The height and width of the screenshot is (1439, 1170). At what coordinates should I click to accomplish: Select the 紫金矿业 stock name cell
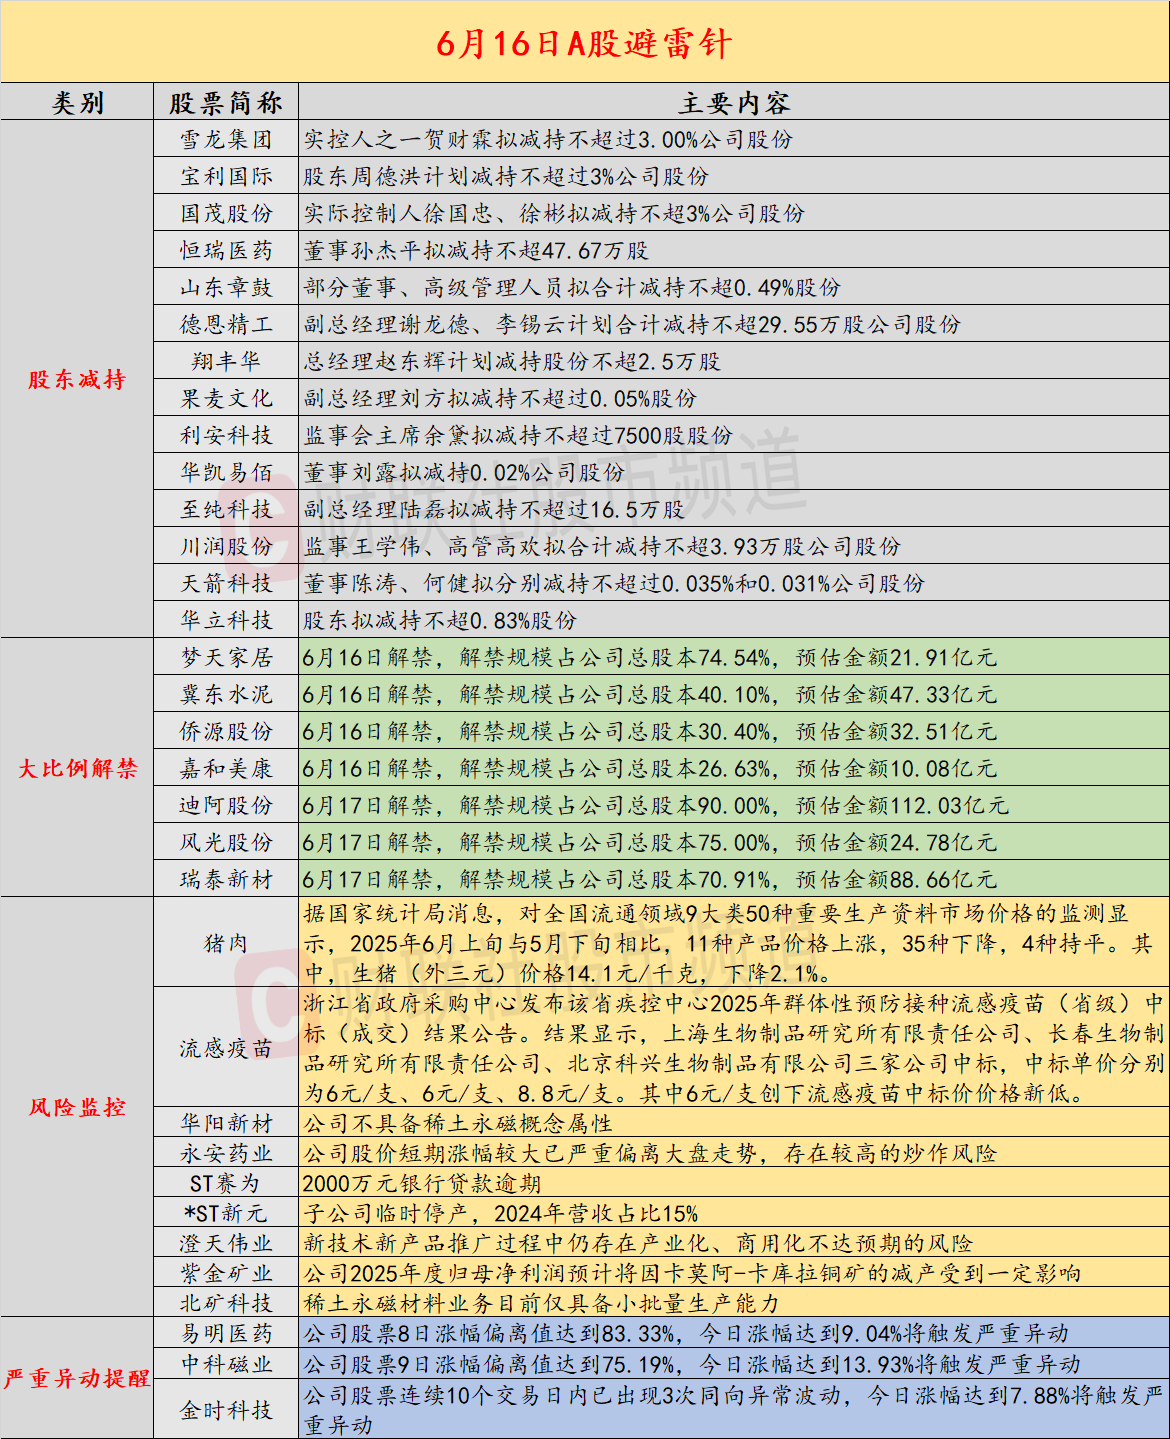(226, 1273)
